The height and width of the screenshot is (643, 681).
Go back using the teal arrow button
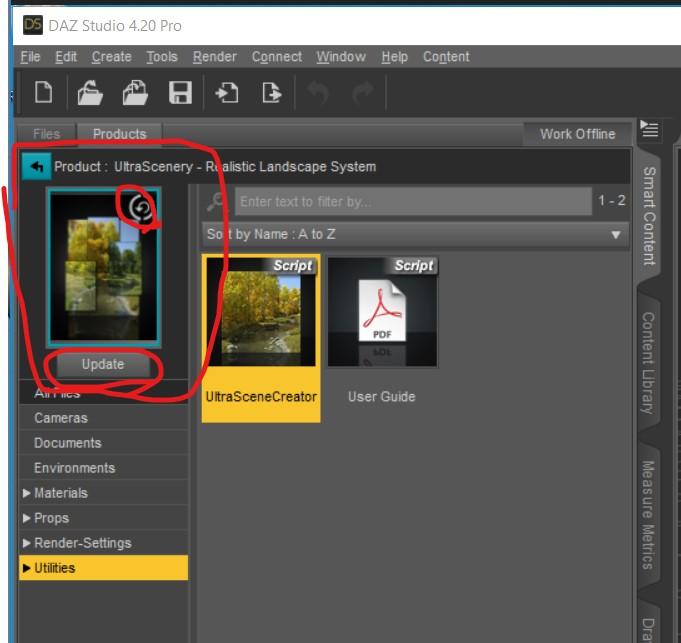pyautogui.click(x=36, y=166)
